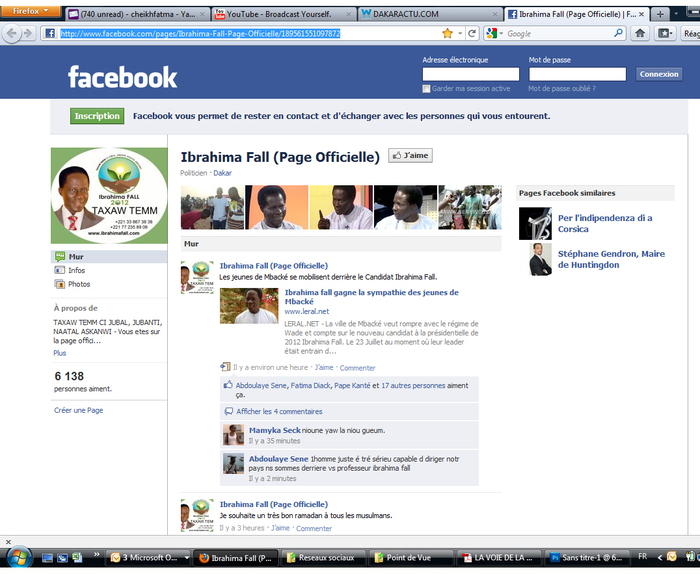Open the Dakar link under the page title

(x=222, y=173)
